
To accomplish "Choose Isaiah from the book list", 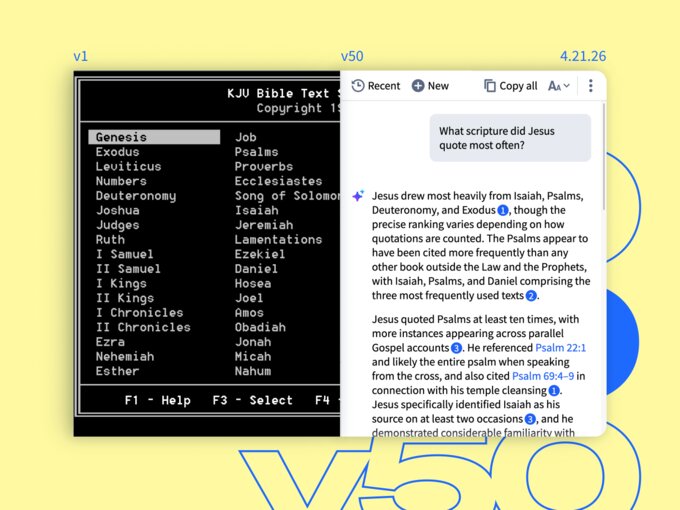I will pyautogui.click(x=257, y=210).
